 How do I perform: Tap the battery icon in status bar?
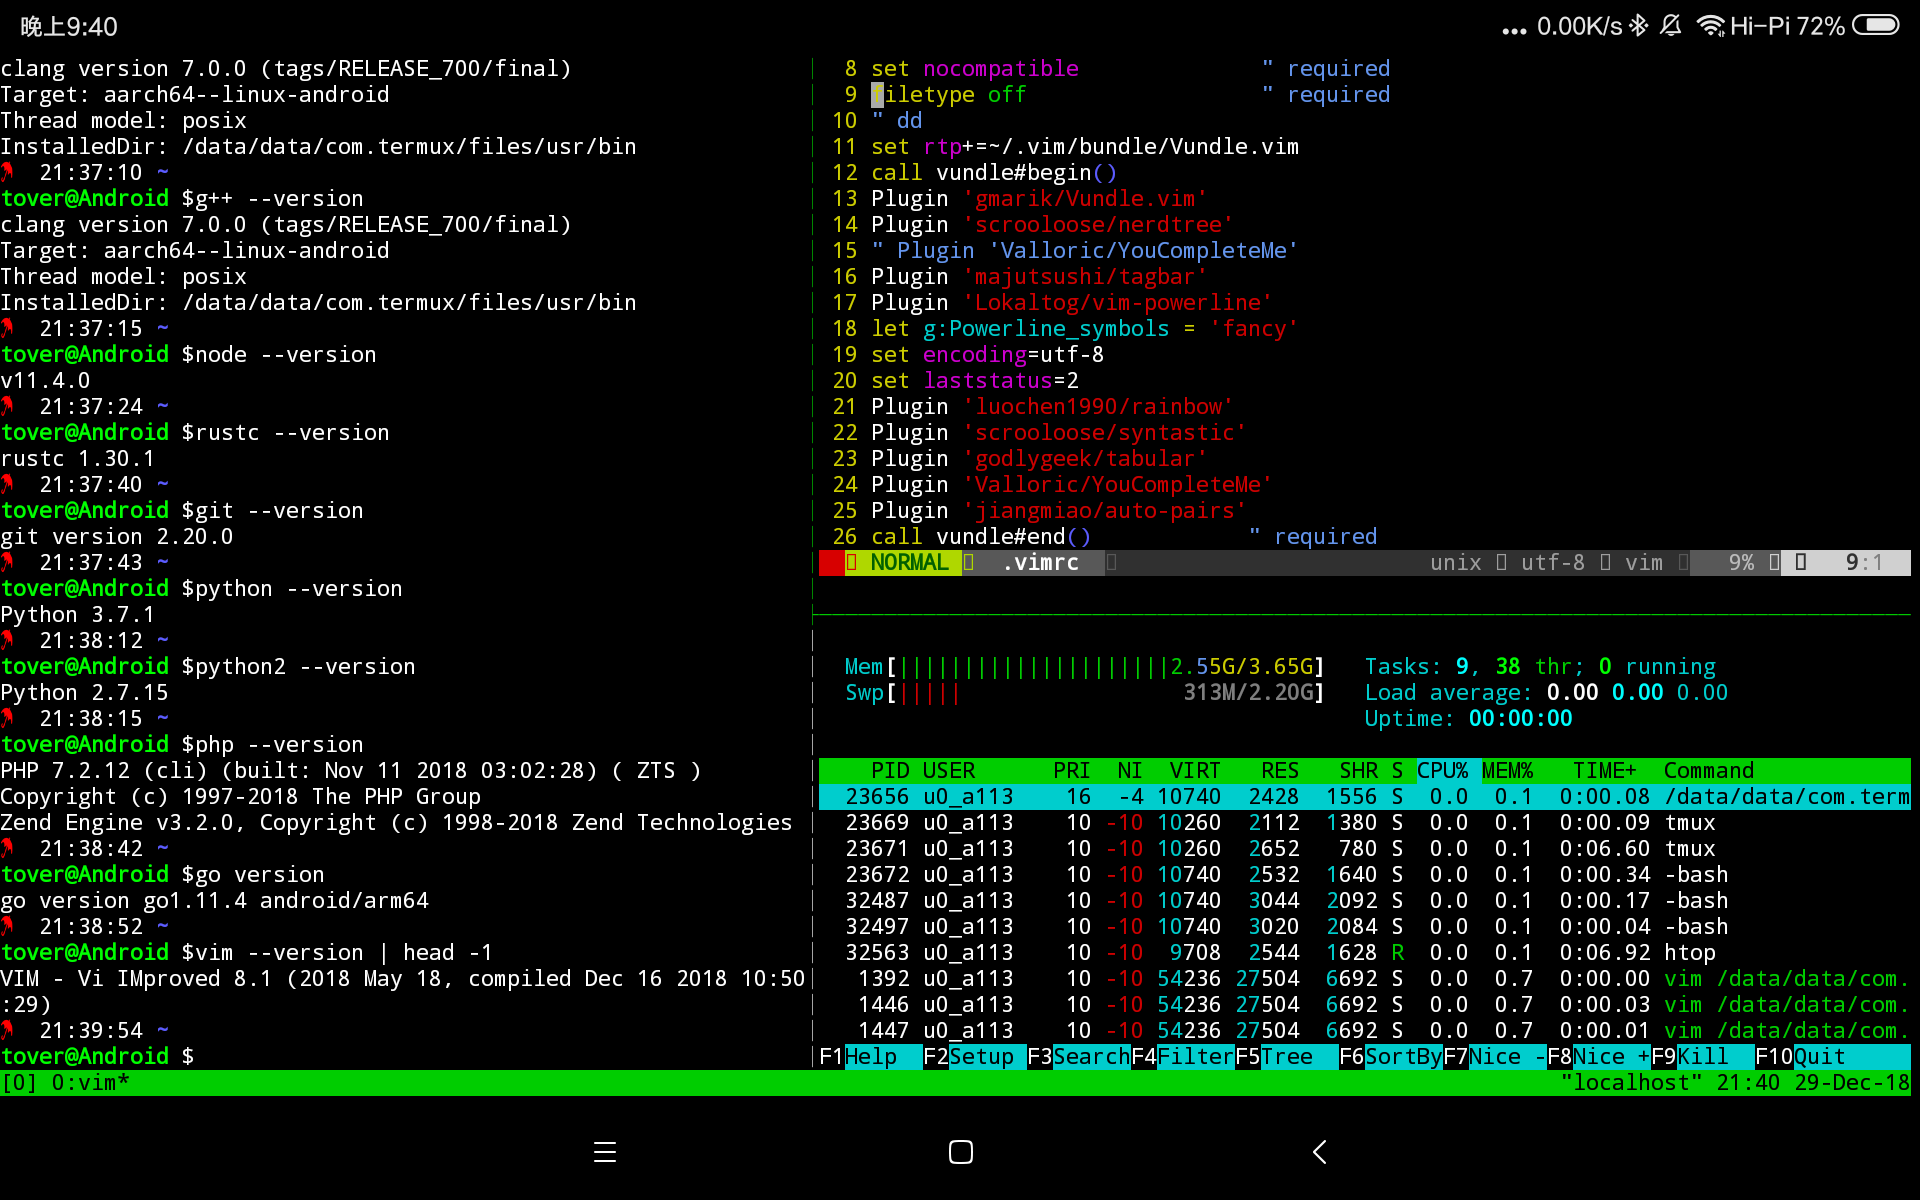click(x=1875, y=25)
